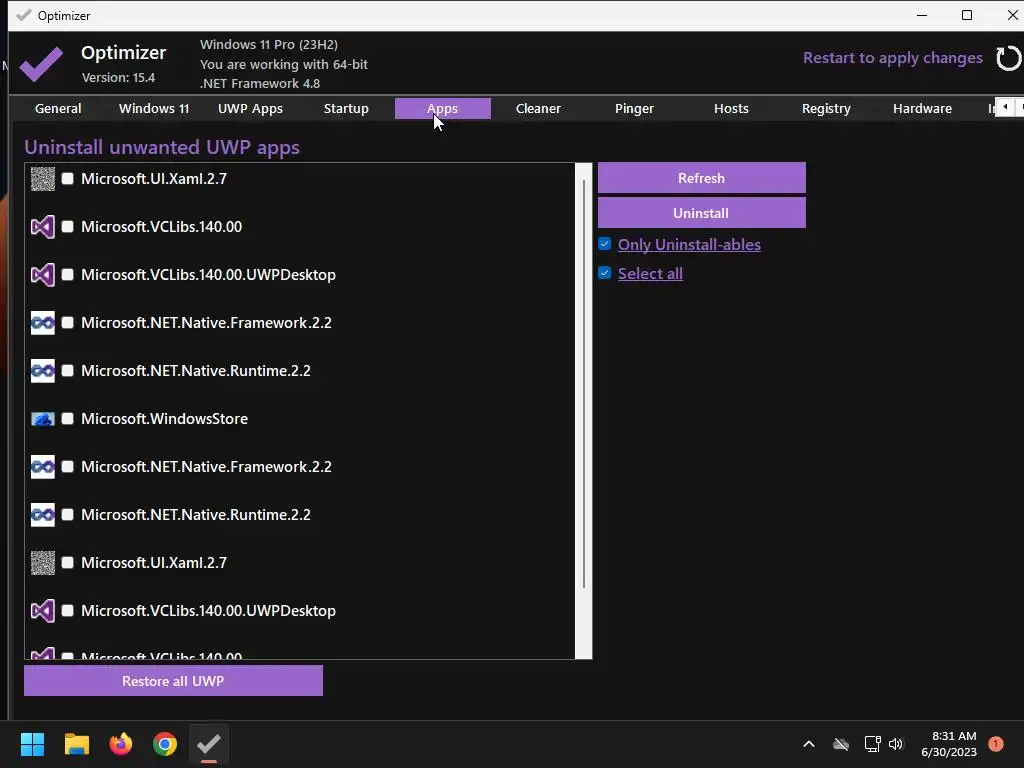Click the Refresh button
1024x768 pixels.
[x=701, y=178]
